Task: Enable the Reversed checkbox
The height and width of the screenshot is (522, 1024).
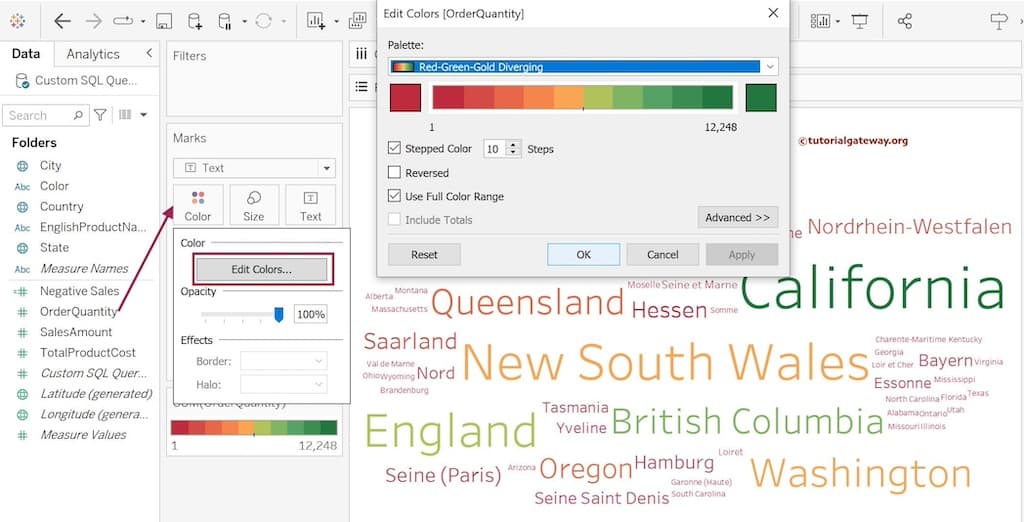Action: point(395,172)
